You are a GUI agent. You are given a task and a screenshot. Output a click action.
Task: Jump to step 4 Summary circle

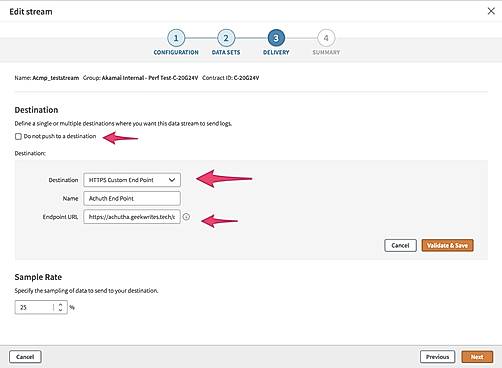coord(326,38)
